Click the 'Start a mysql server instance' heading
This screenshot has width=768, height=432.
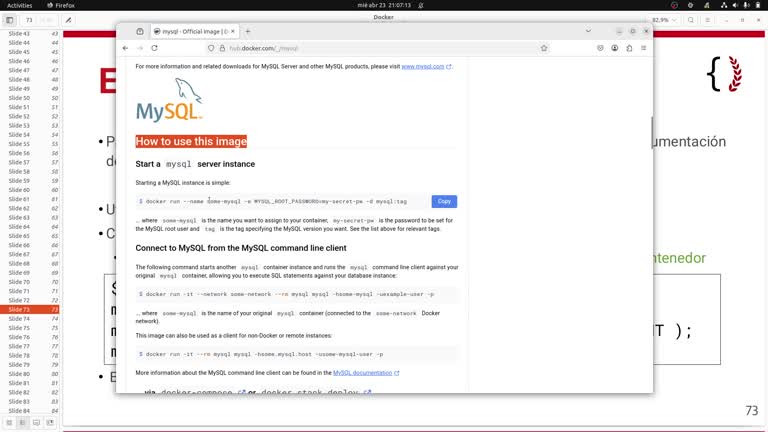[x=195, y=164]
